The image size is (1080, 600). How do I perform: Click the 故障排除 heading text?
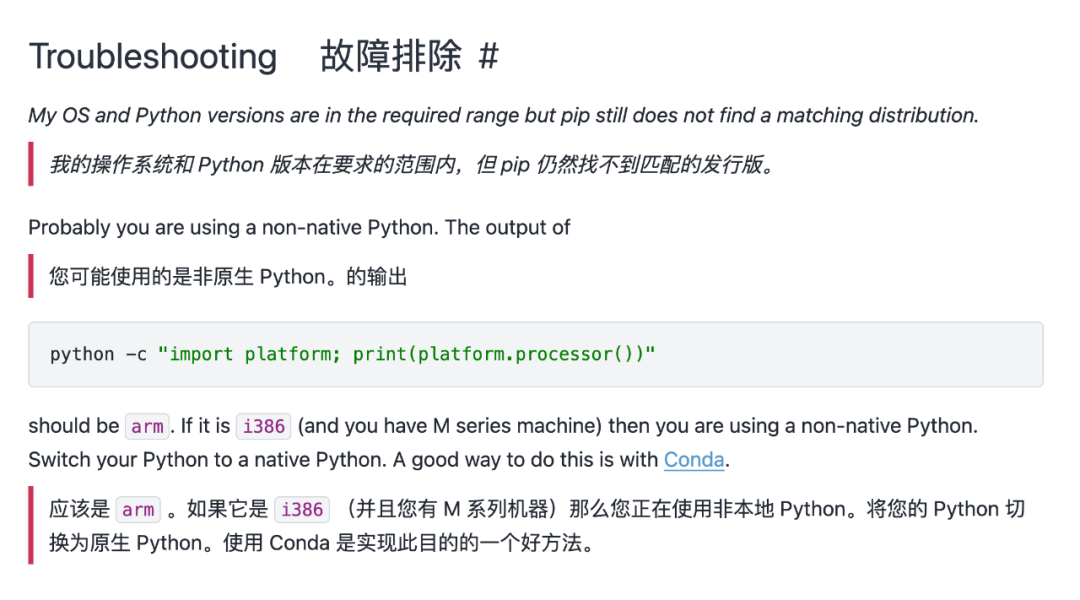(390, 57)
